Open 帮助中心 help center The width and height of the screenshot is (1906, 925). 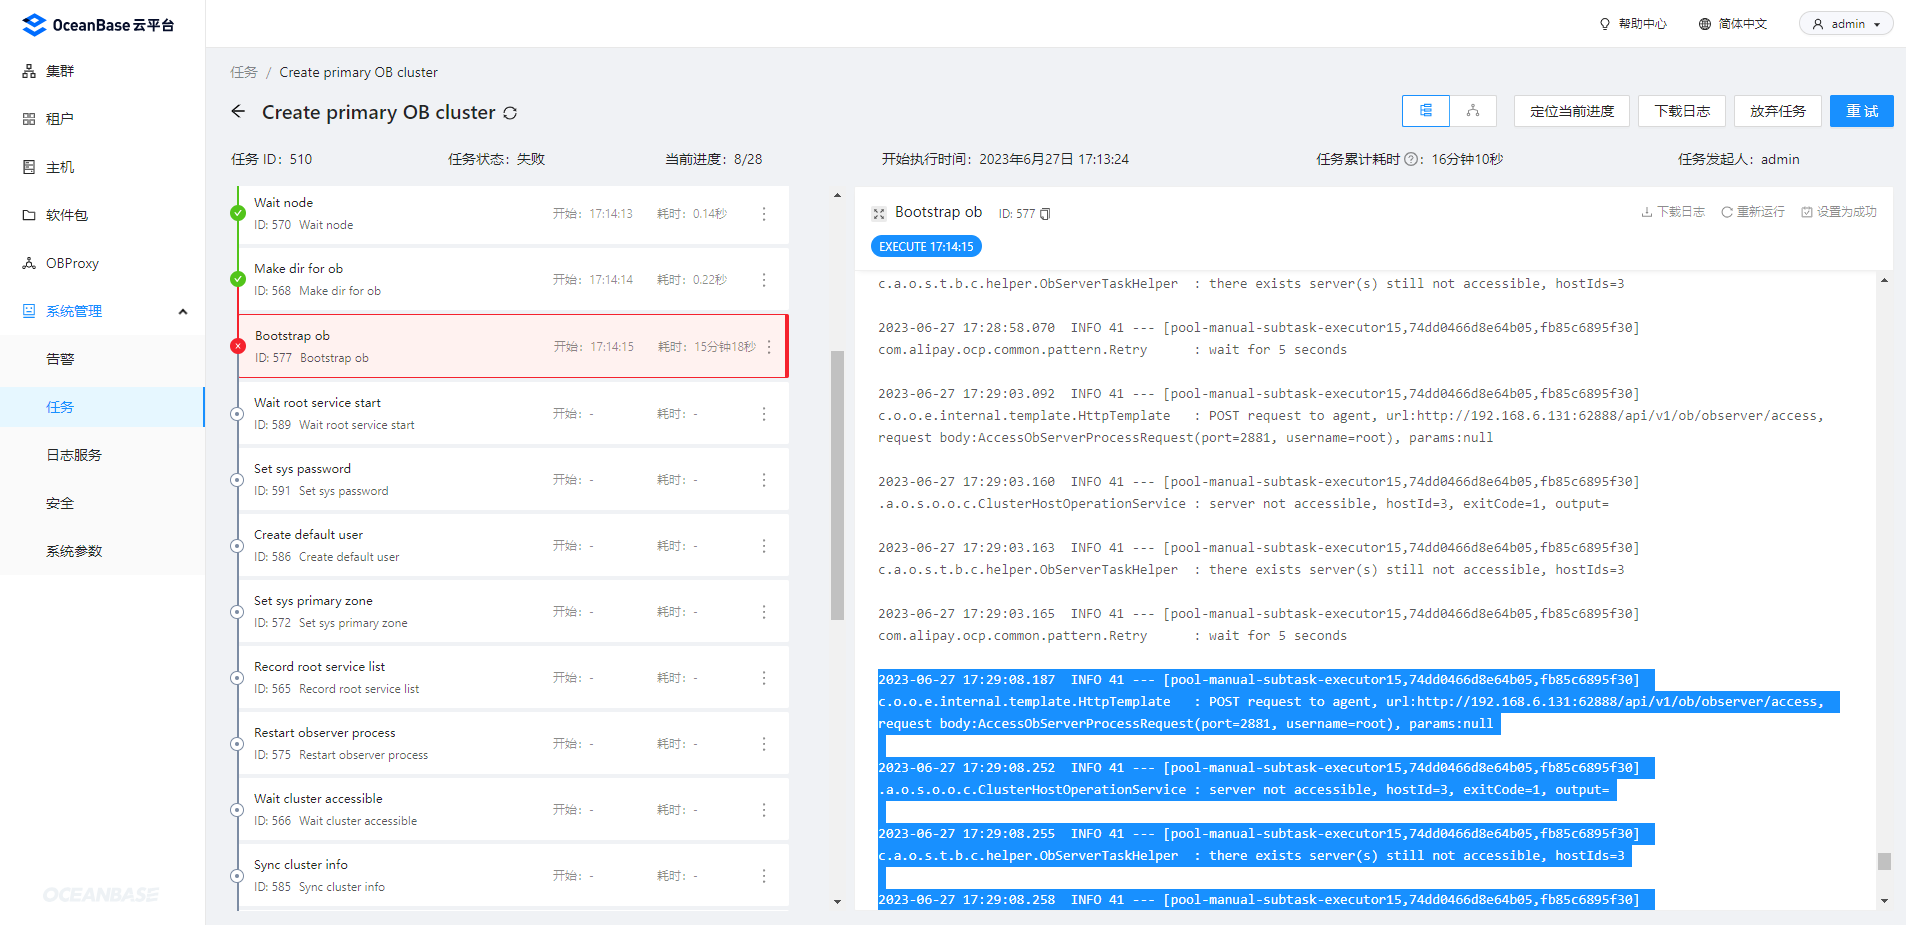click(x=1633, y=24)
